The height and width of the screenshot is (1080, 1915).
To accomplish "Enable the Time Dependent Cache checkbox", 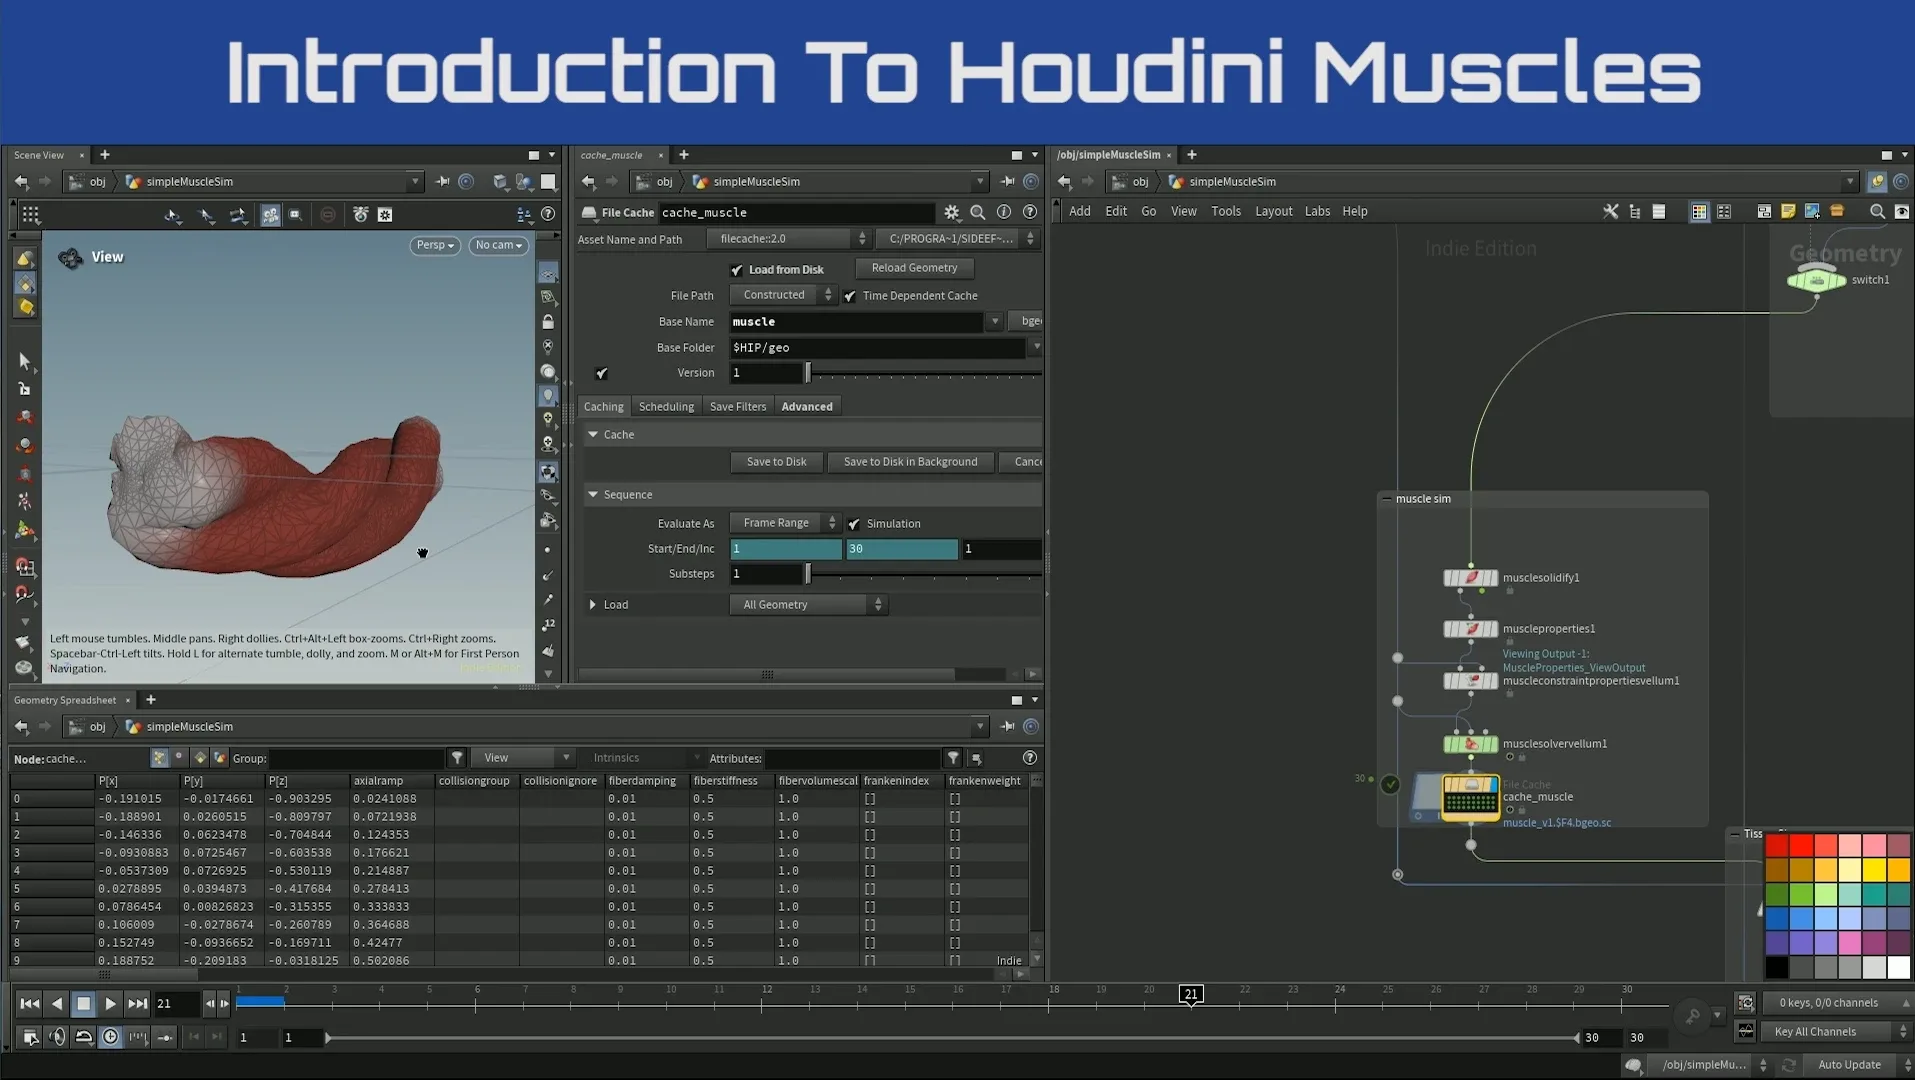I will point(851,295).
